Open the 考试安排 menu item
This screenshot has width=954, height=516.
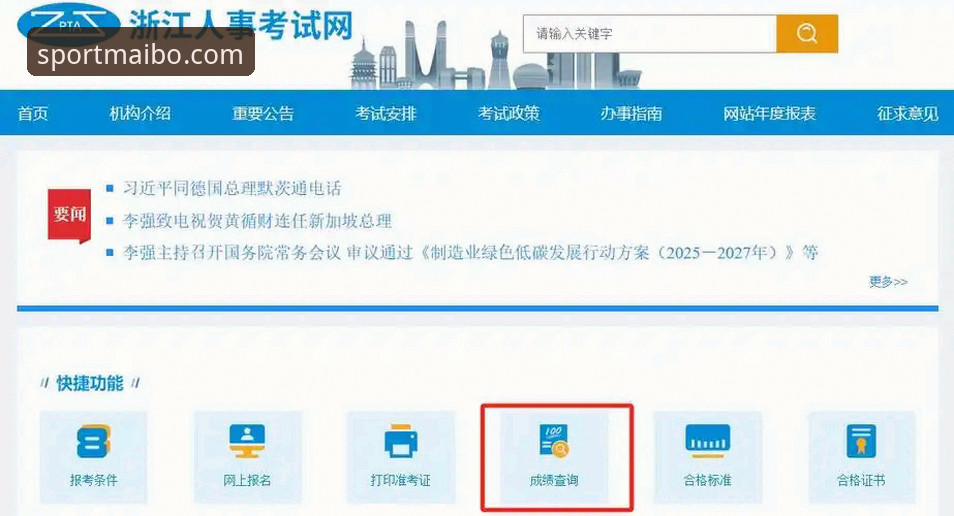[x=386, y=113]
